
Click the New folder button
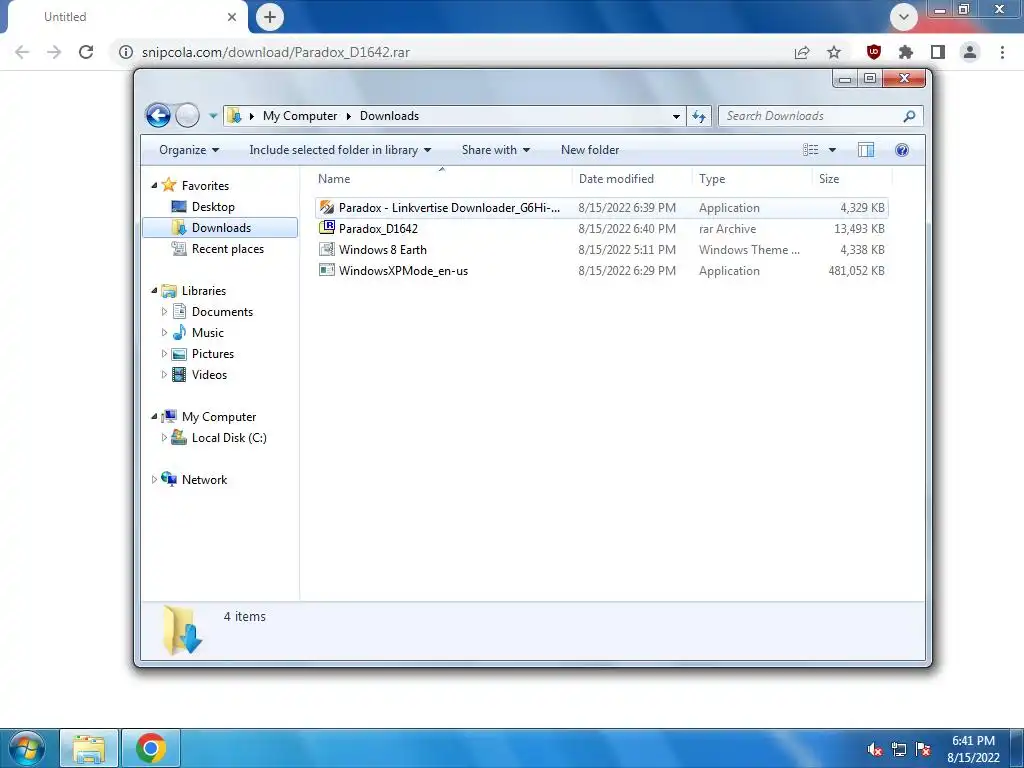coord(590,150)
